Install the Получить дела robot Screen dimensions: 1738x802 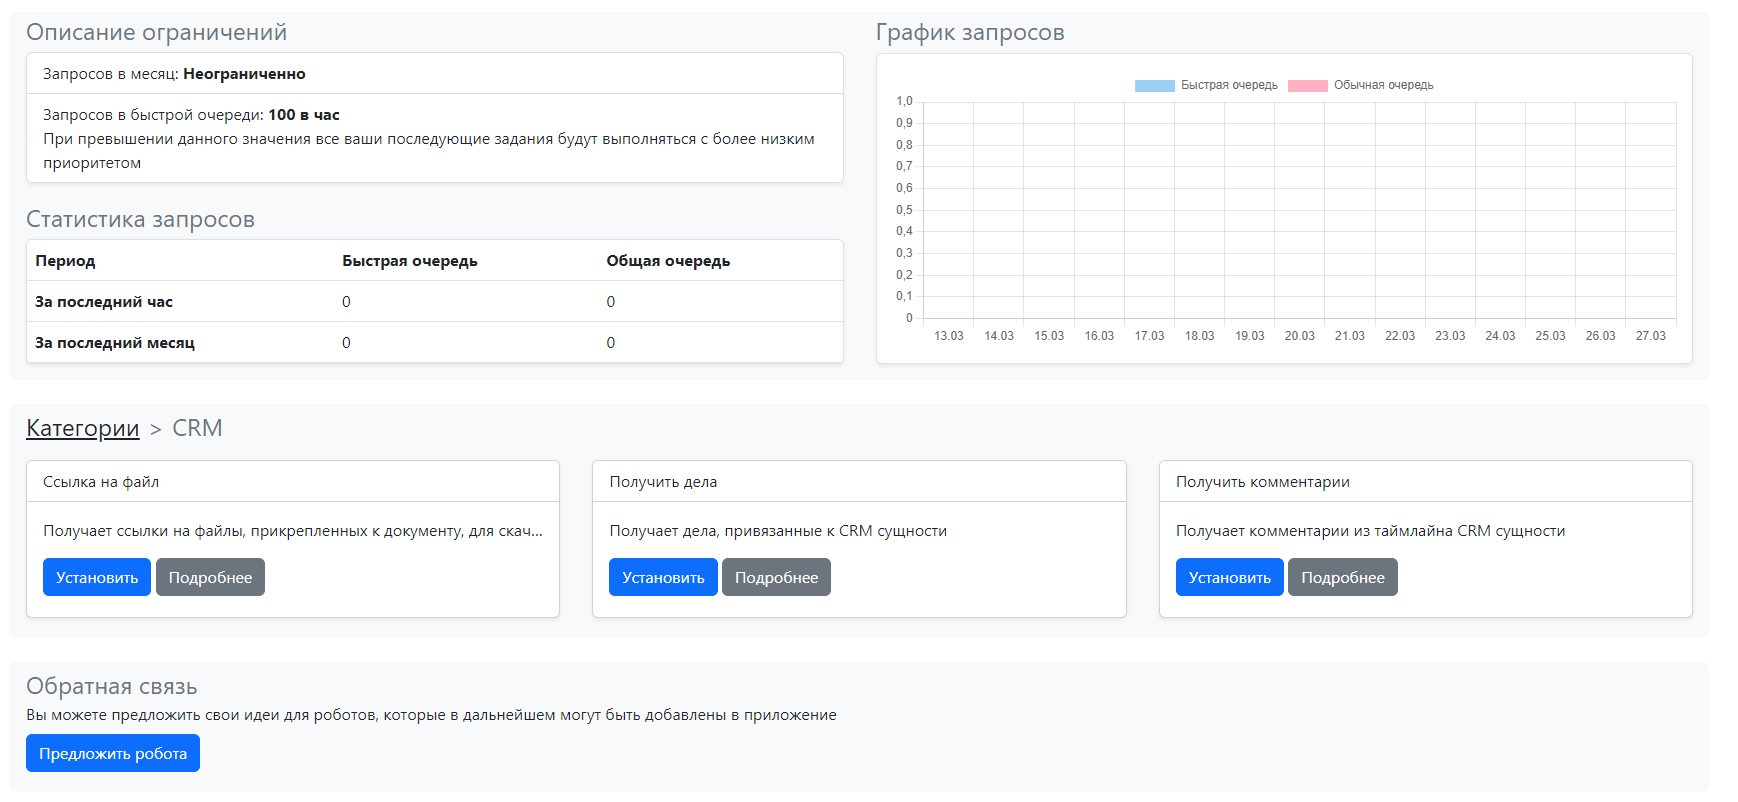coord(663,577)
